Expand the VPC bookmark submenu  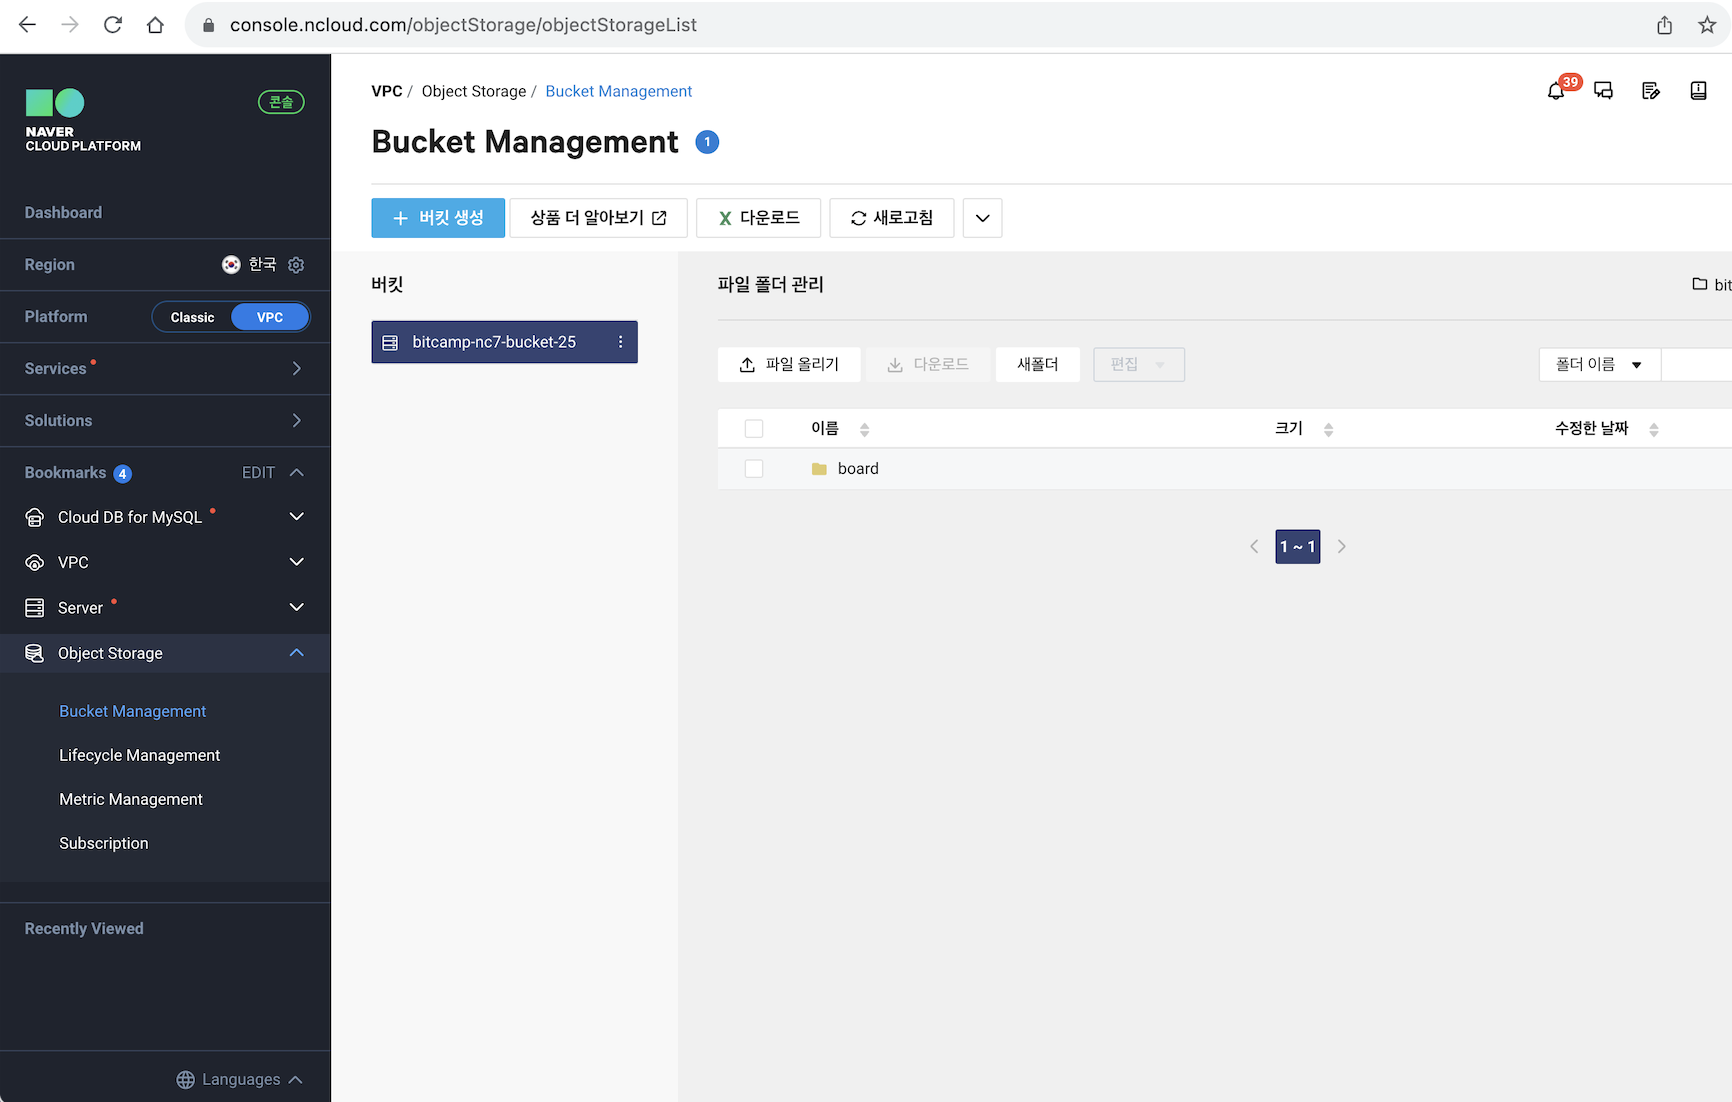[296, 562]
